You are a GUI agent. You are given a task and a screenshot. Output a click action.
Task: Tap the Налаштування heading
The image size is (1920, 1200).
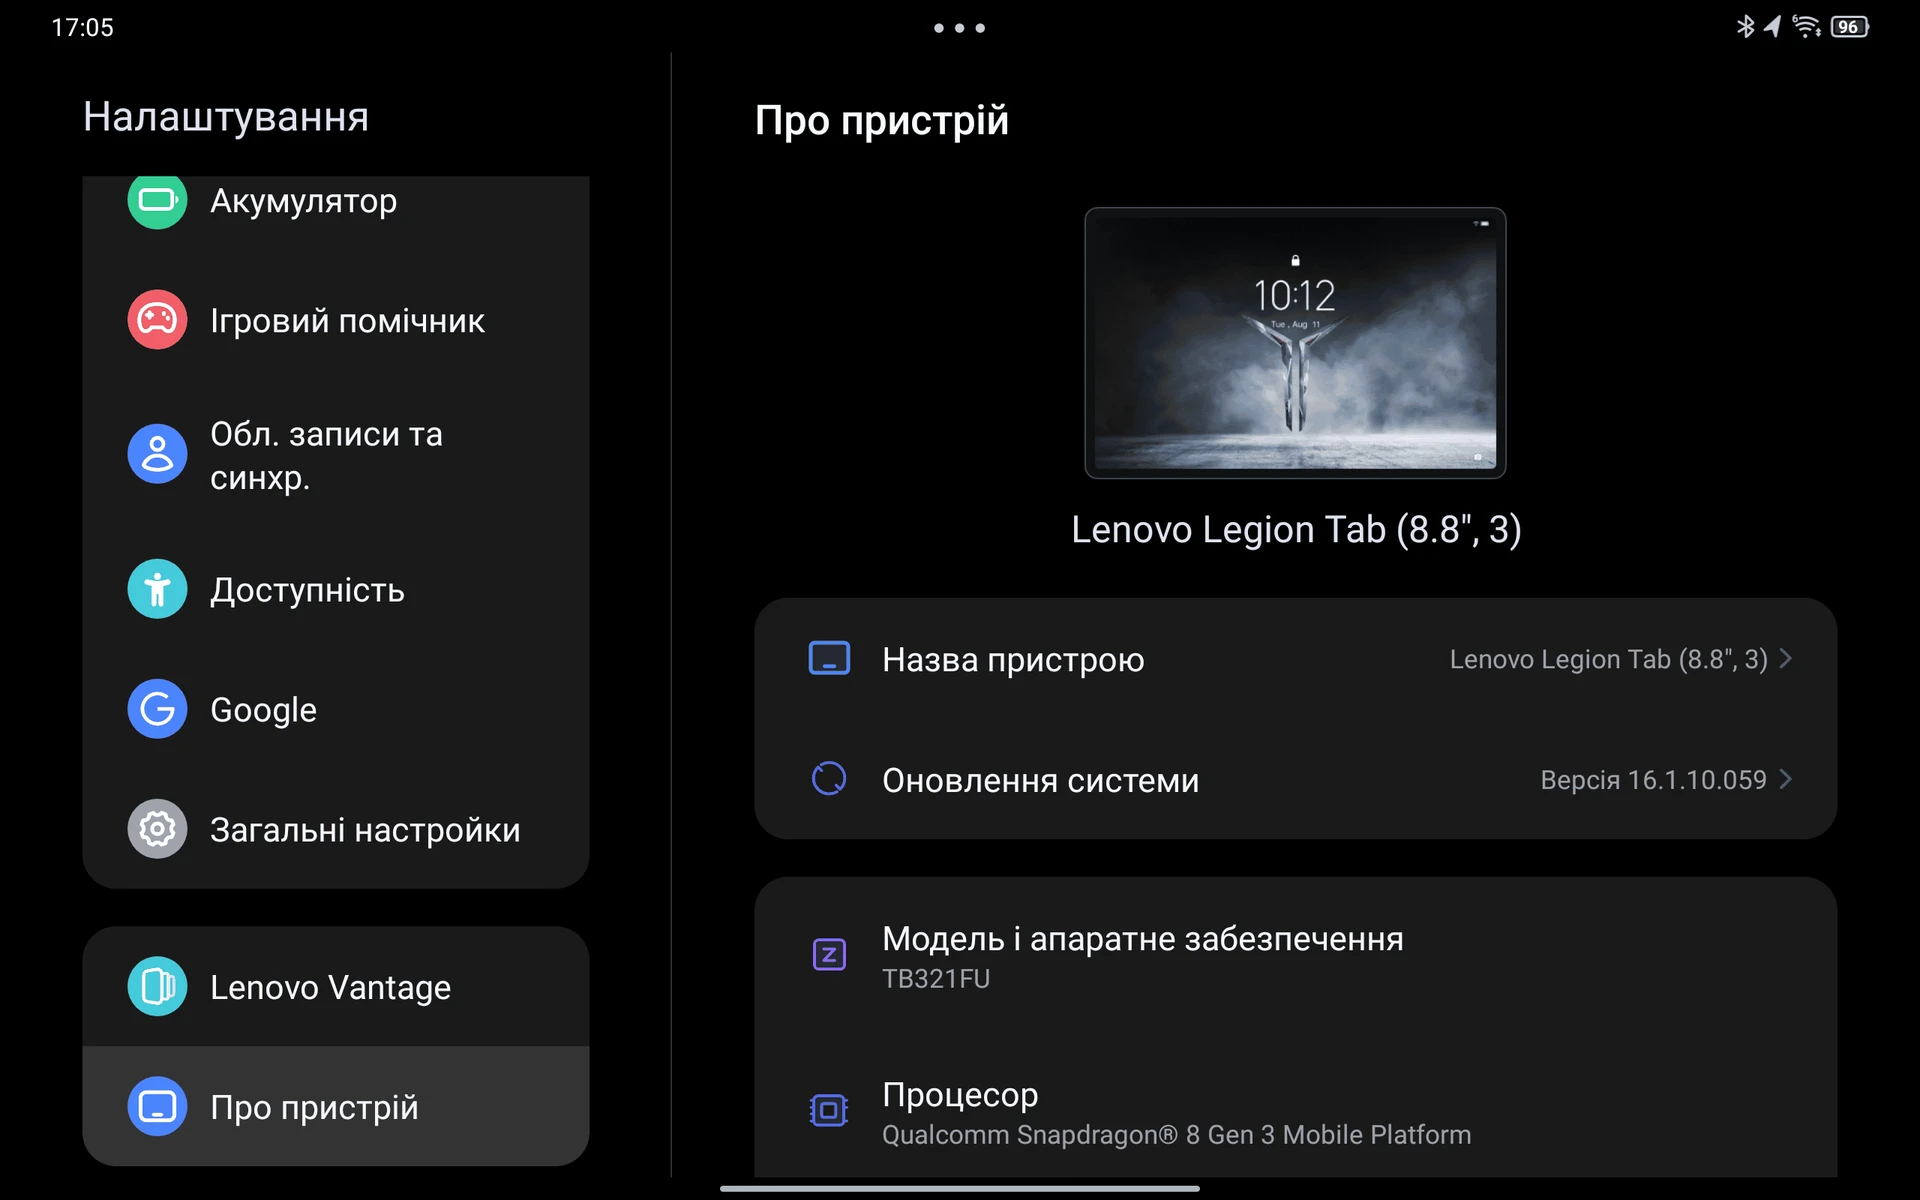226,117
